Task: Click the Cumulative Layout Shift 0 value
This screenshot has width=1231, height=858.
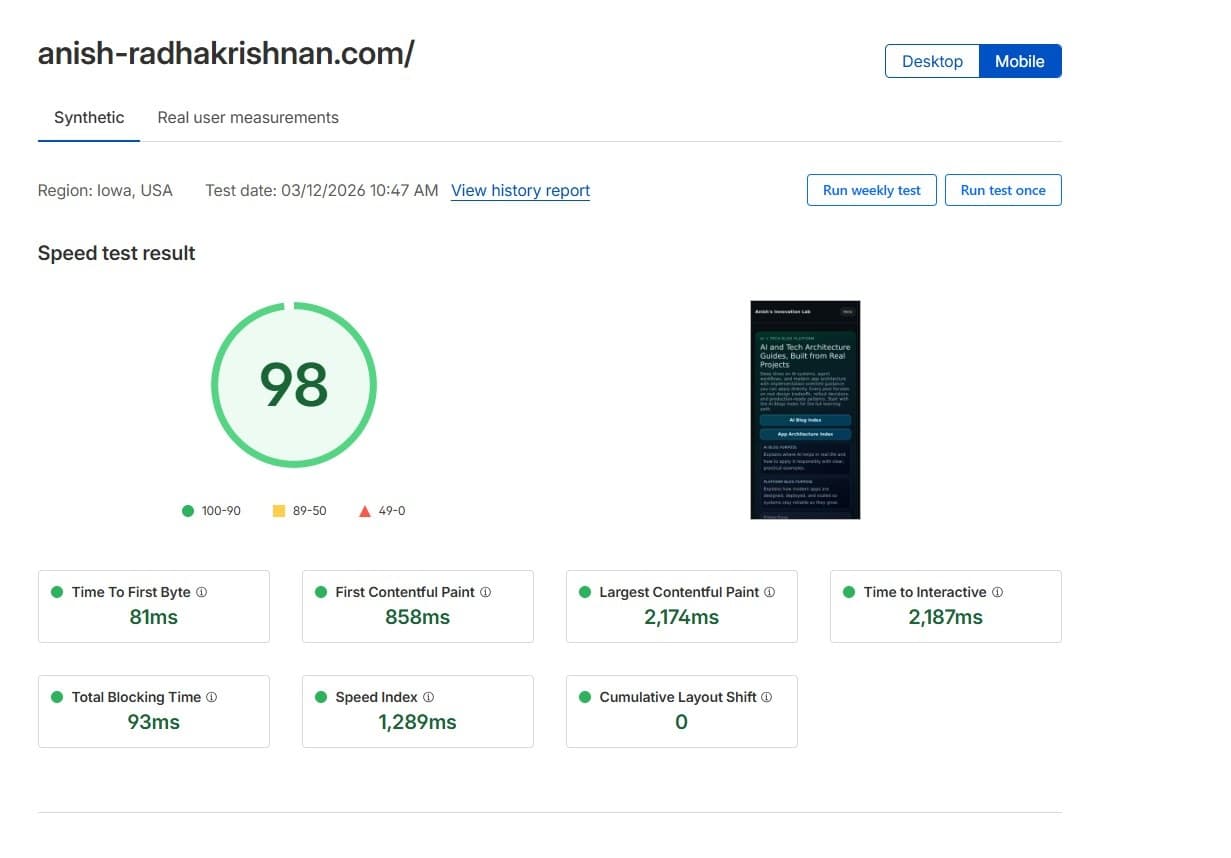Action: [682, 722]
